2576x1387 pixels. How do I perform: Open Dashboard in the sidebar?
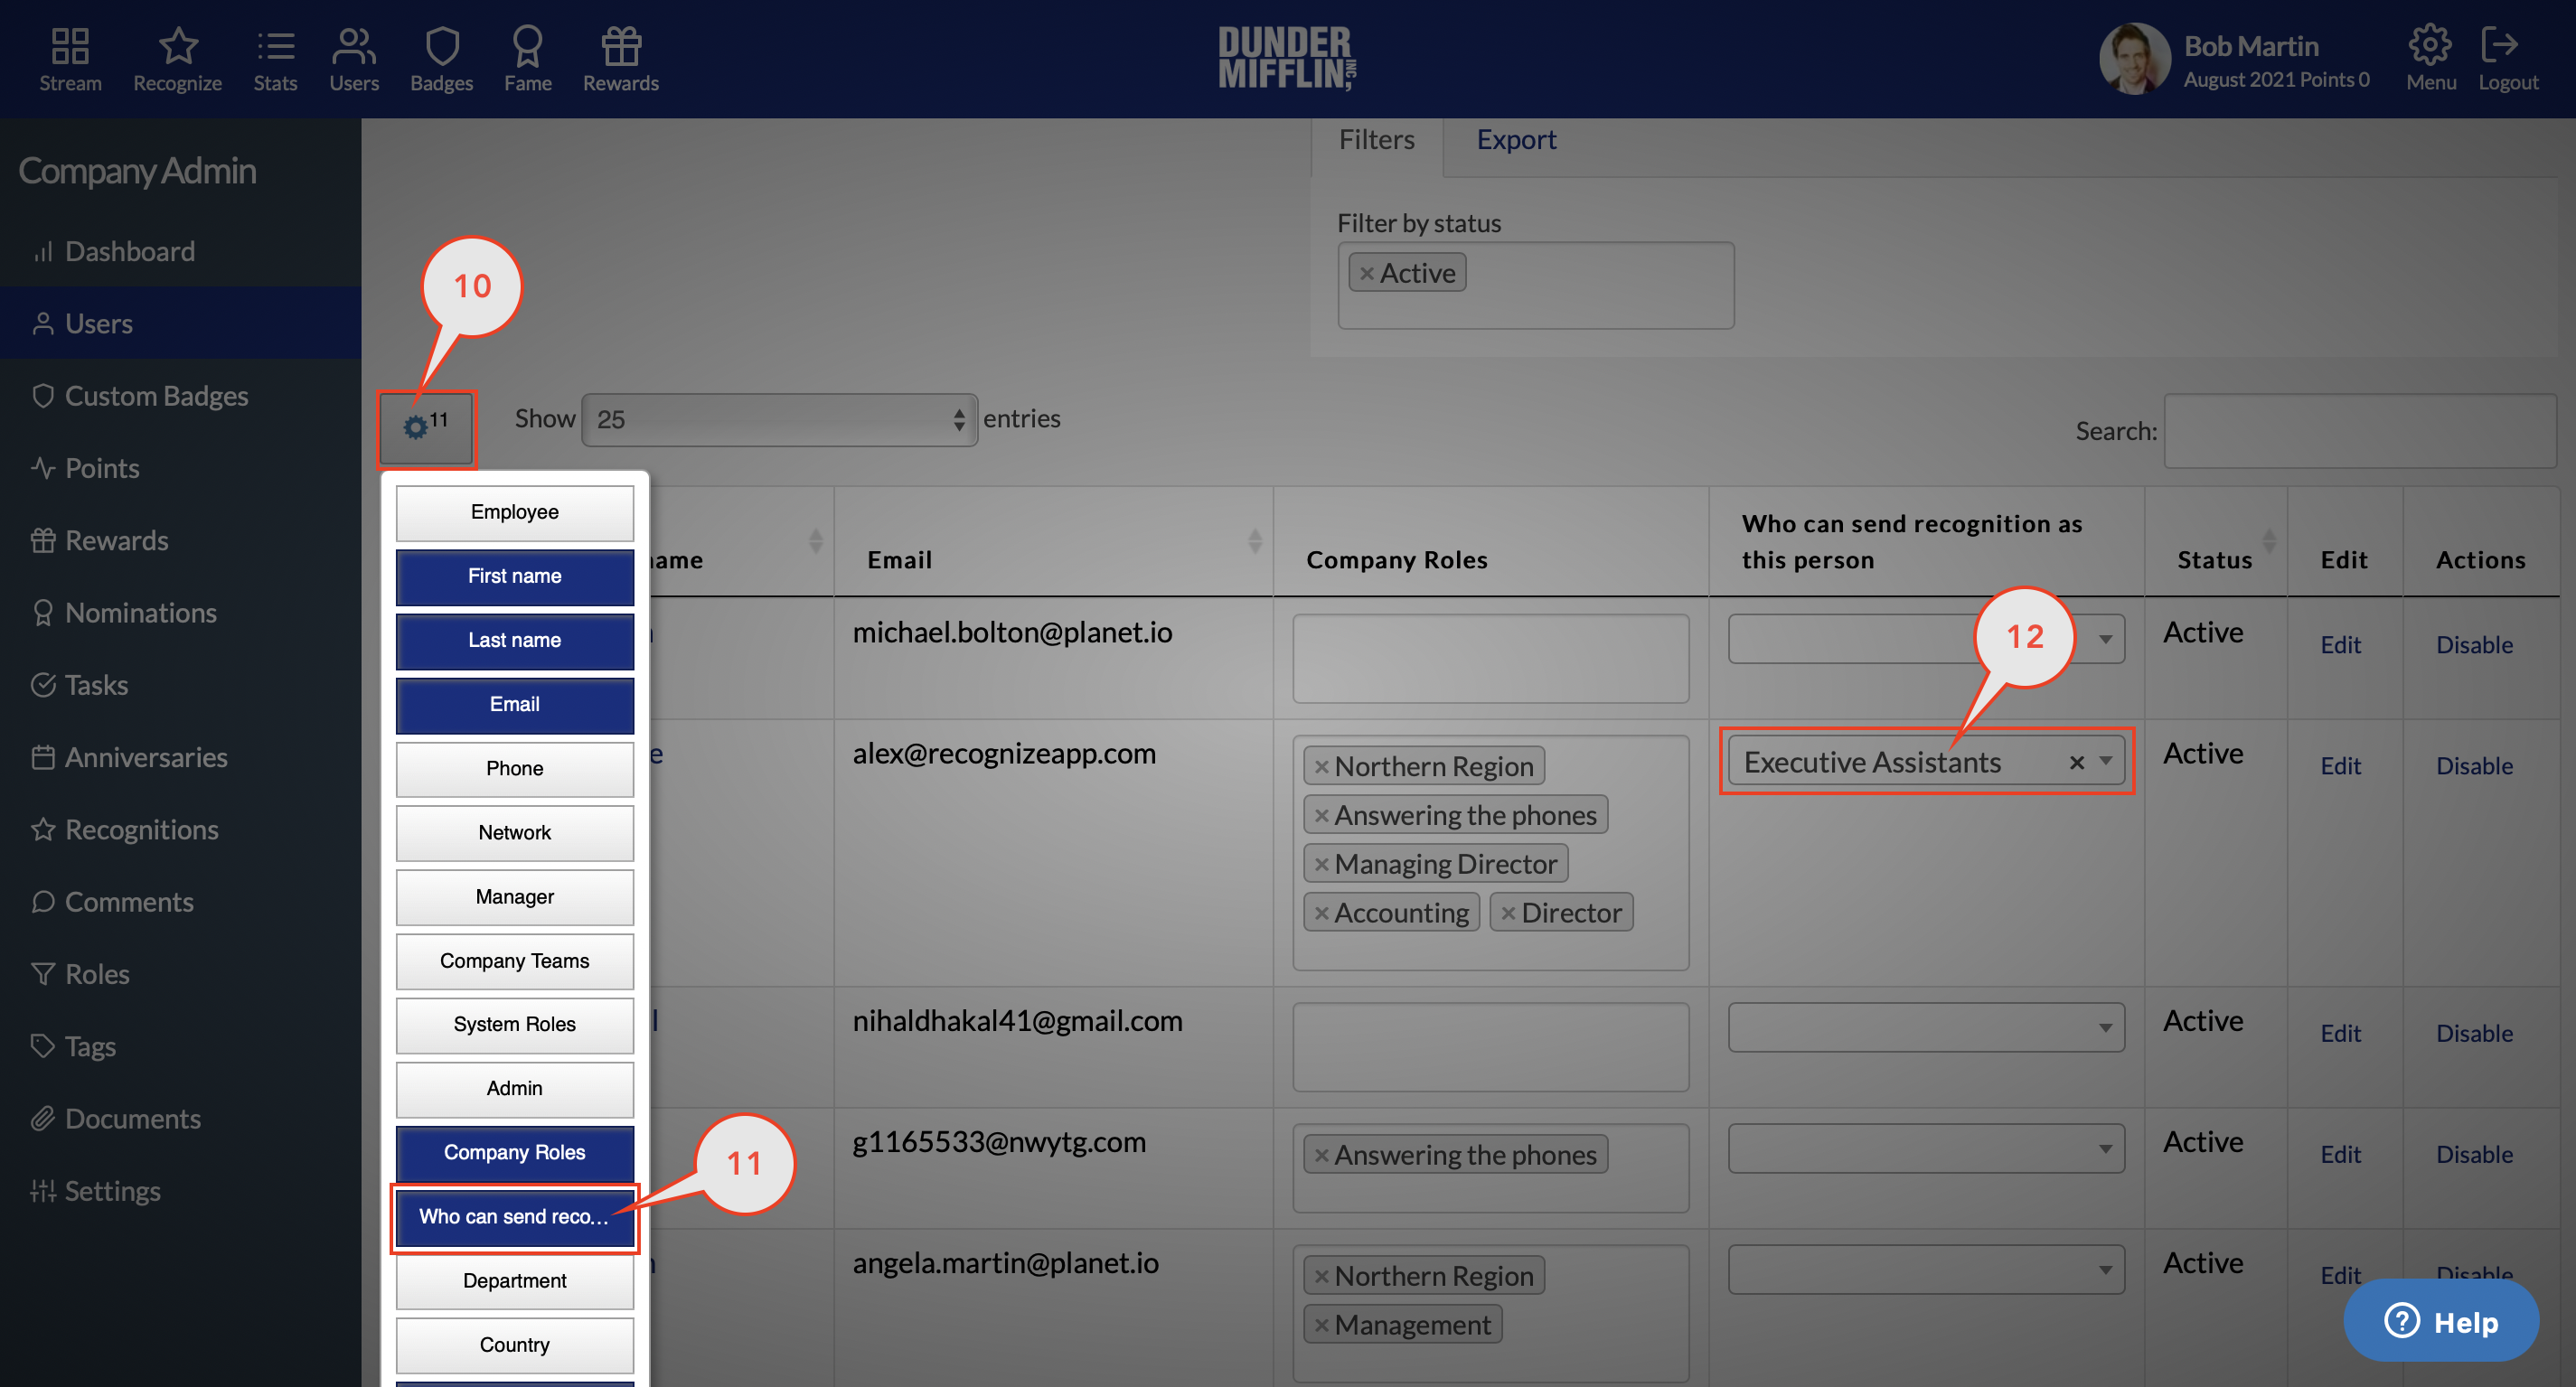point(180,251)
